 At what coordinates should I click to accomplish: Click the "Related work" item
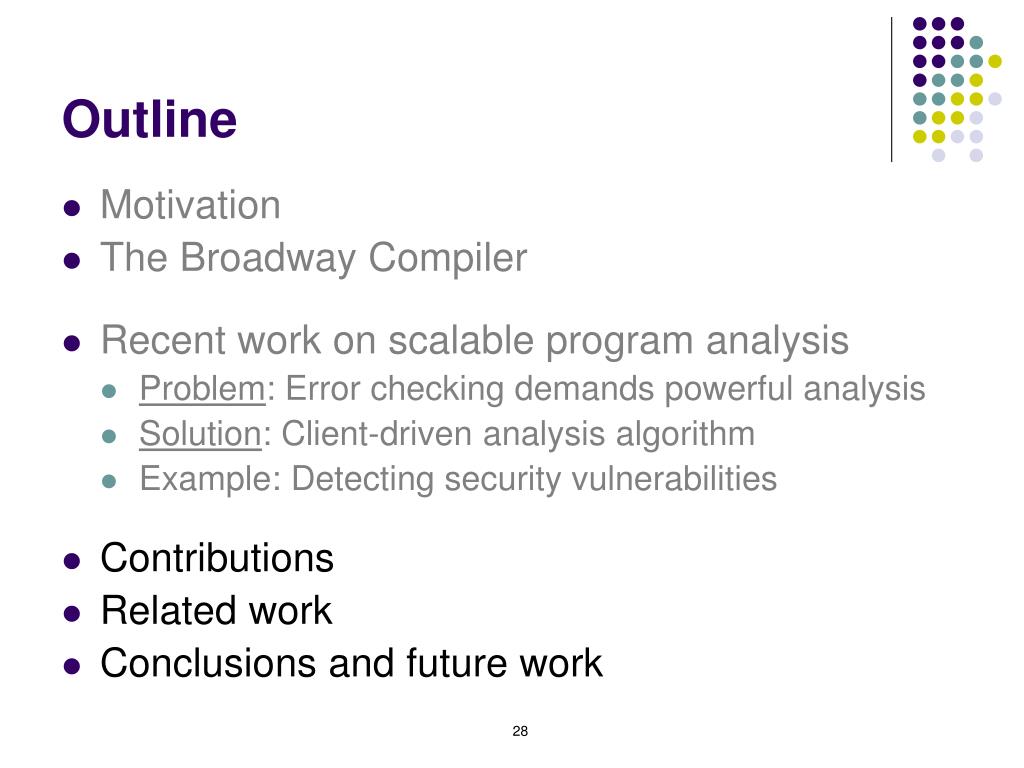click(x=216, y=611)
